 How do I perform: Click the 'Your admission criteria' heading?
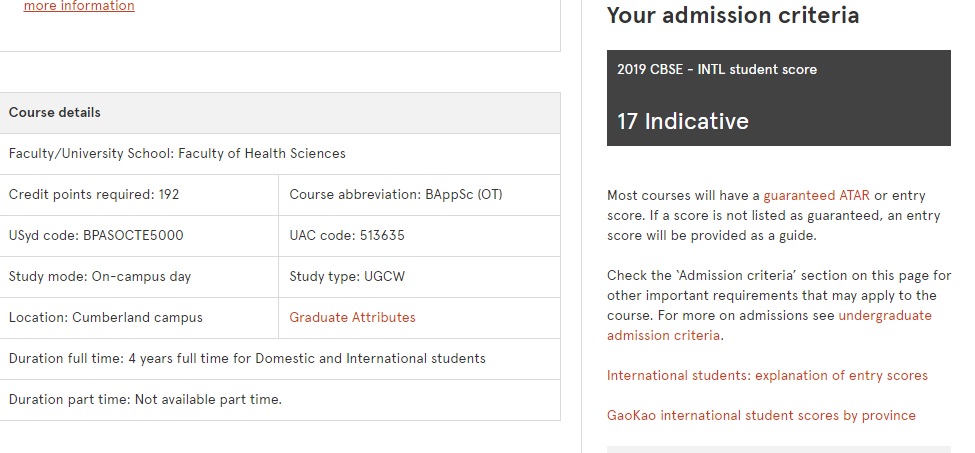733,16
